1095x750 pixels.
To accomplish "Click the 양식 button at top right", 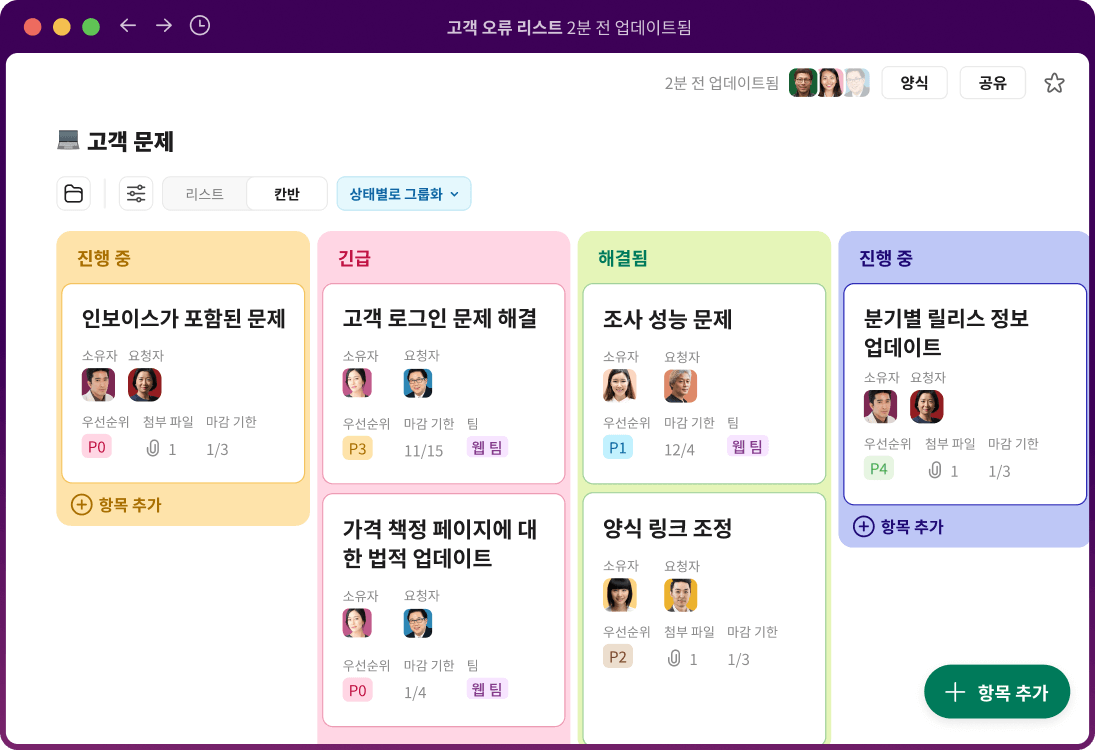I will pos(913,83).
